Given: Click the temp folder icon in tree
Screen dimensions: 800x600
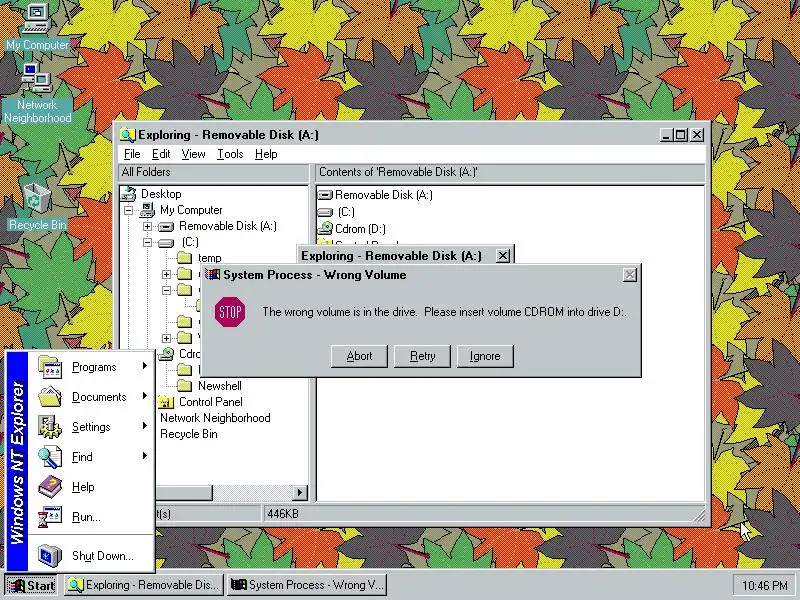Looking at the screenshot, I should (185, 258).
